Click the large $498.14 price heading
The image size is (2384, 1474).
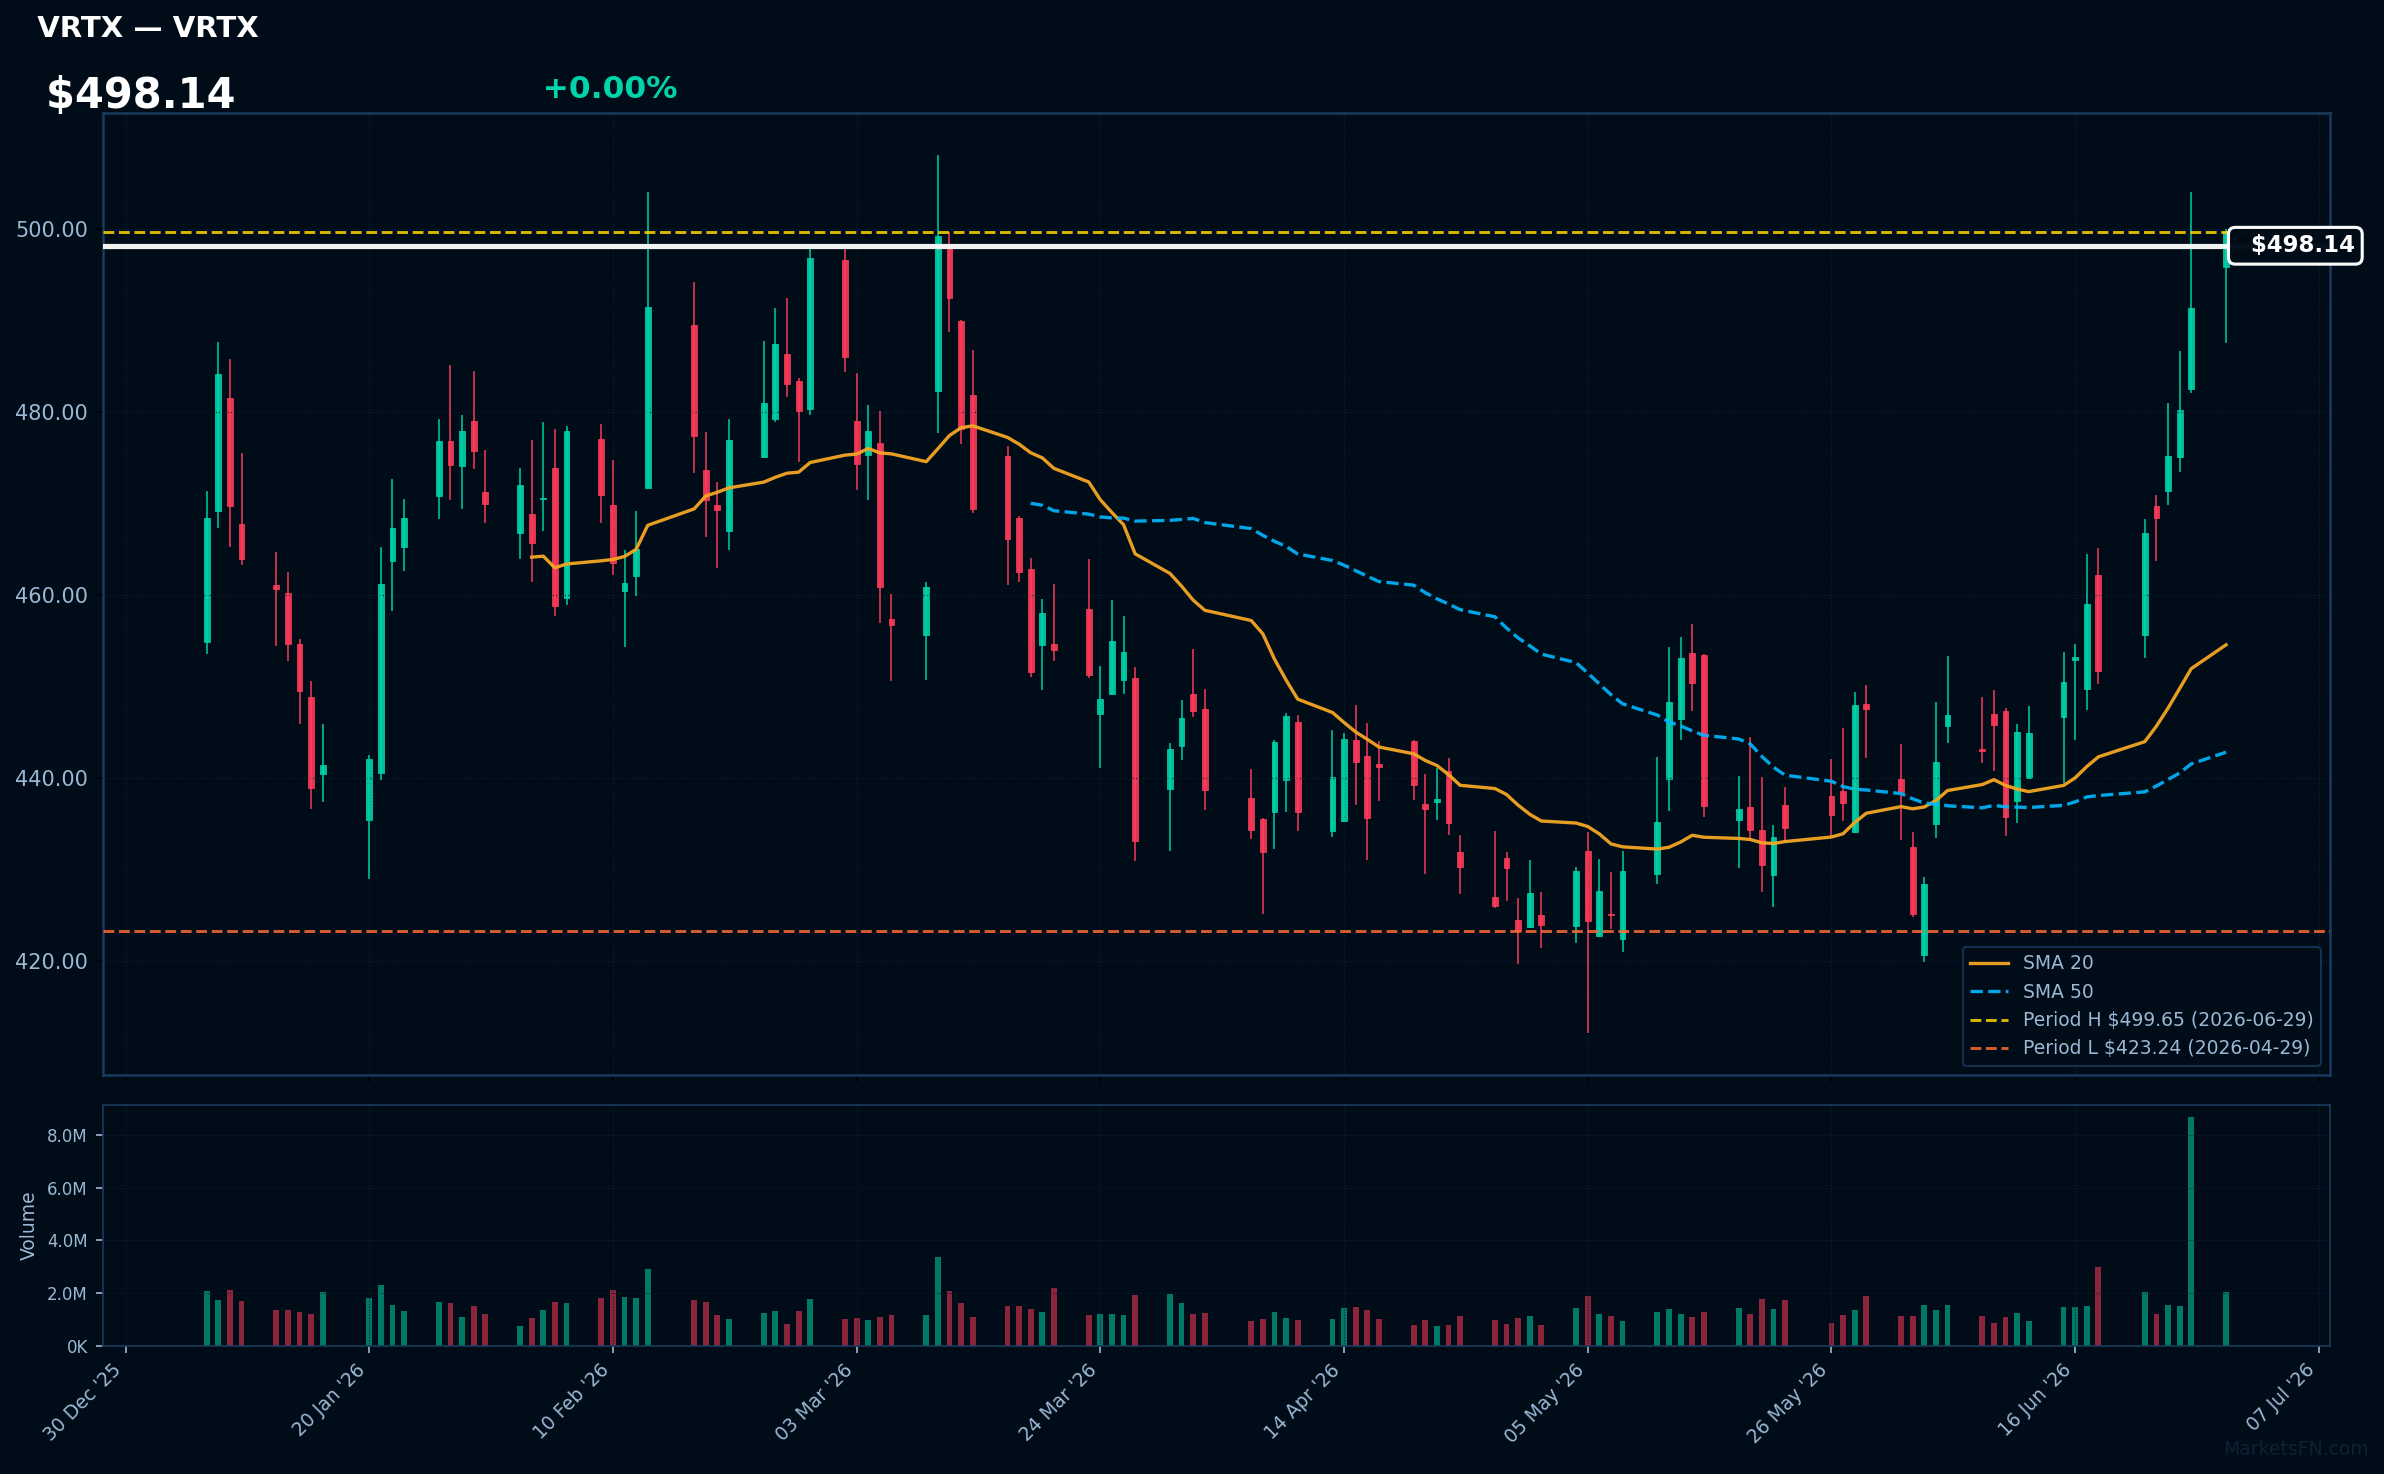[x=140, y=94]
